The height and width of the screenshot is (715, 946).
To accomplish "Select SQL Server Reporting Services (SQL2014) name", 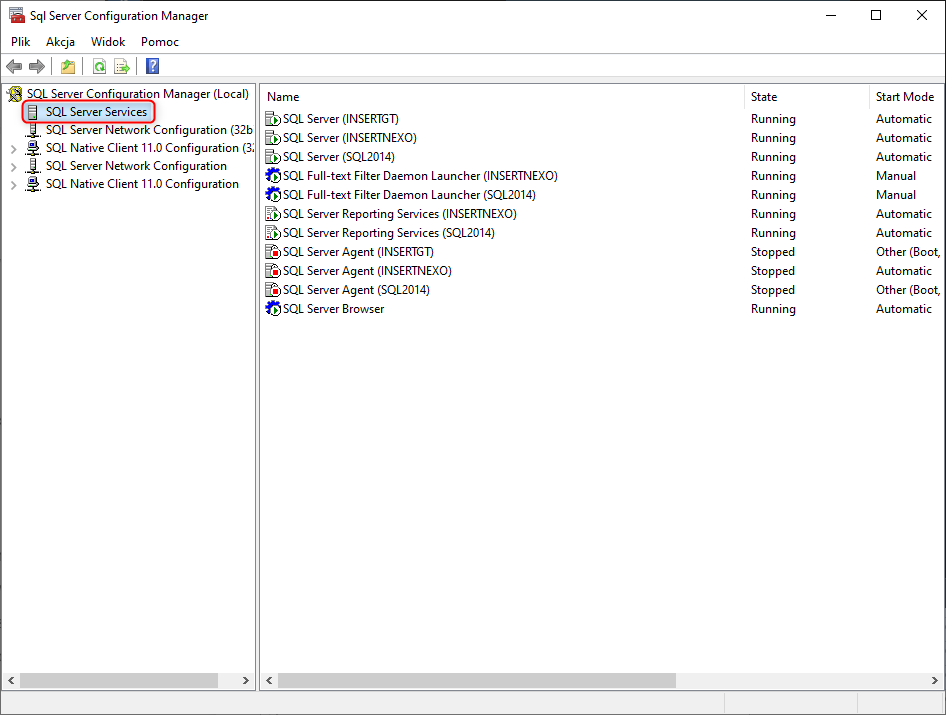I will (x=389, y=233).
